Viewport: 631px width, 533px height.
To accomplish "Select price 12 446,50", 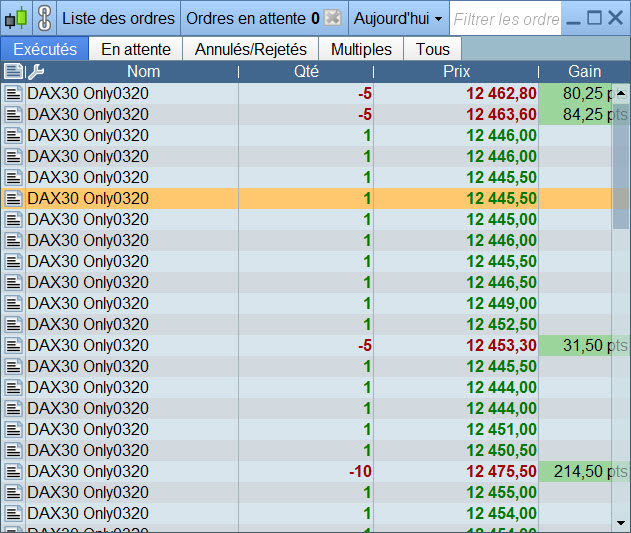I will 501,282.
